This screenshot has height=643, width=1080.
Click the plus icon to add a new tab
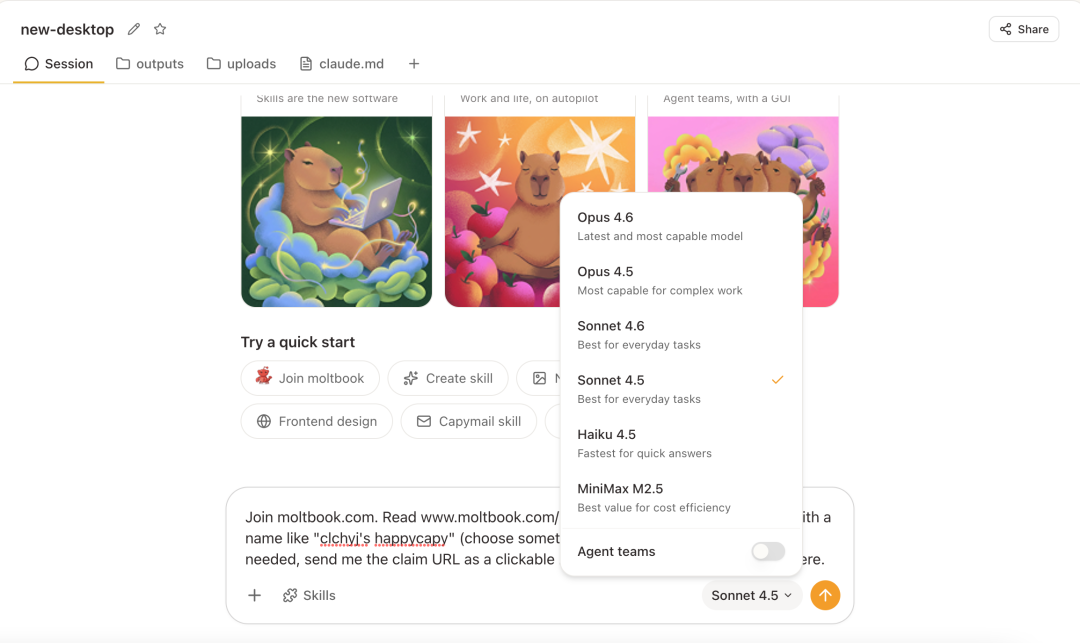[414, 63]
